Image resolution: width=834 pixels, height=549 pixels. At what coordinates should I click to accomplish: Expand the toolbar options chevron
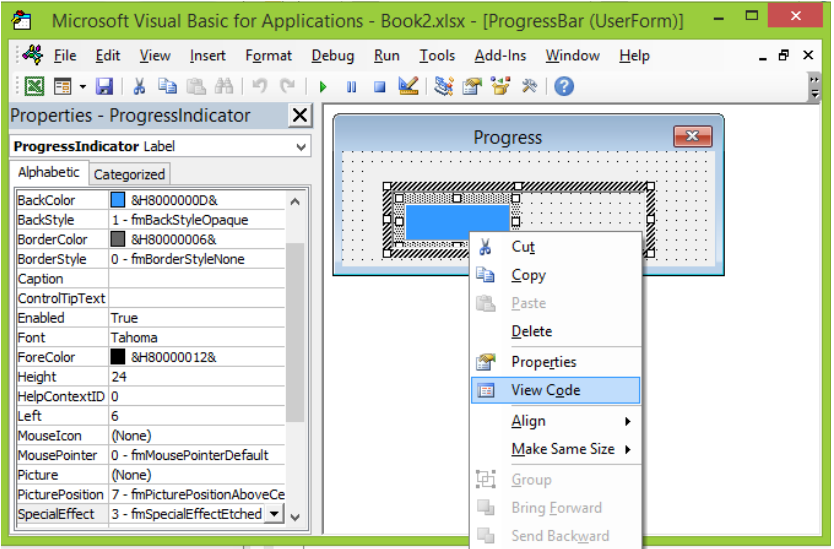[x=814, y=87]
